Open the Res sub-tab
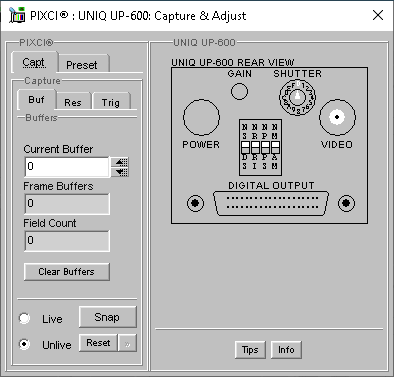This screenshot has height=377, width=394. click(73, 102)
